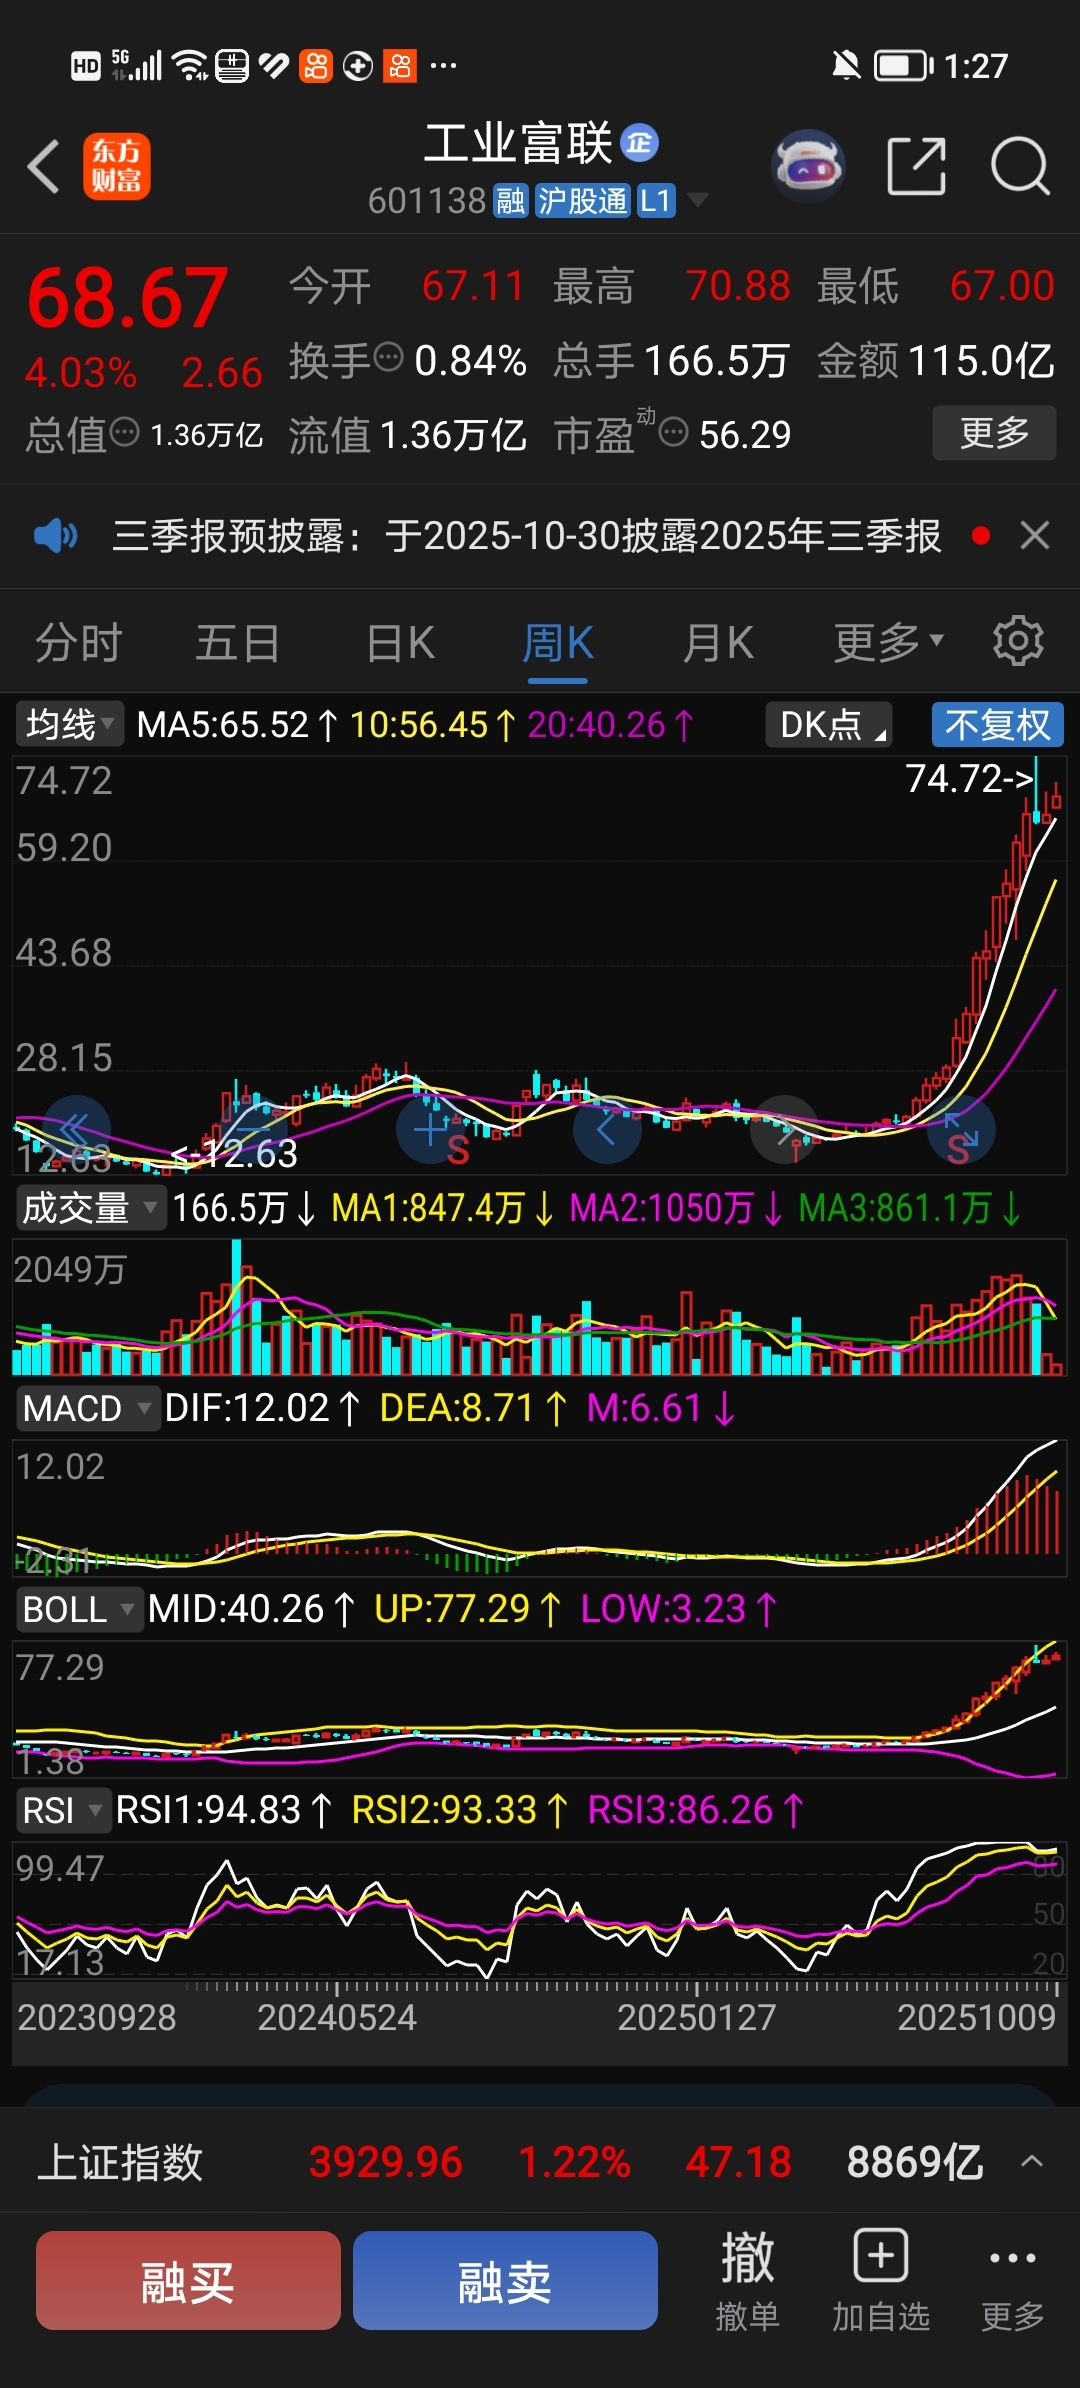Open chart settings gear icon
Image resolution: width=1080 pixels, height=2388 pixels.
click(1018, 641)
